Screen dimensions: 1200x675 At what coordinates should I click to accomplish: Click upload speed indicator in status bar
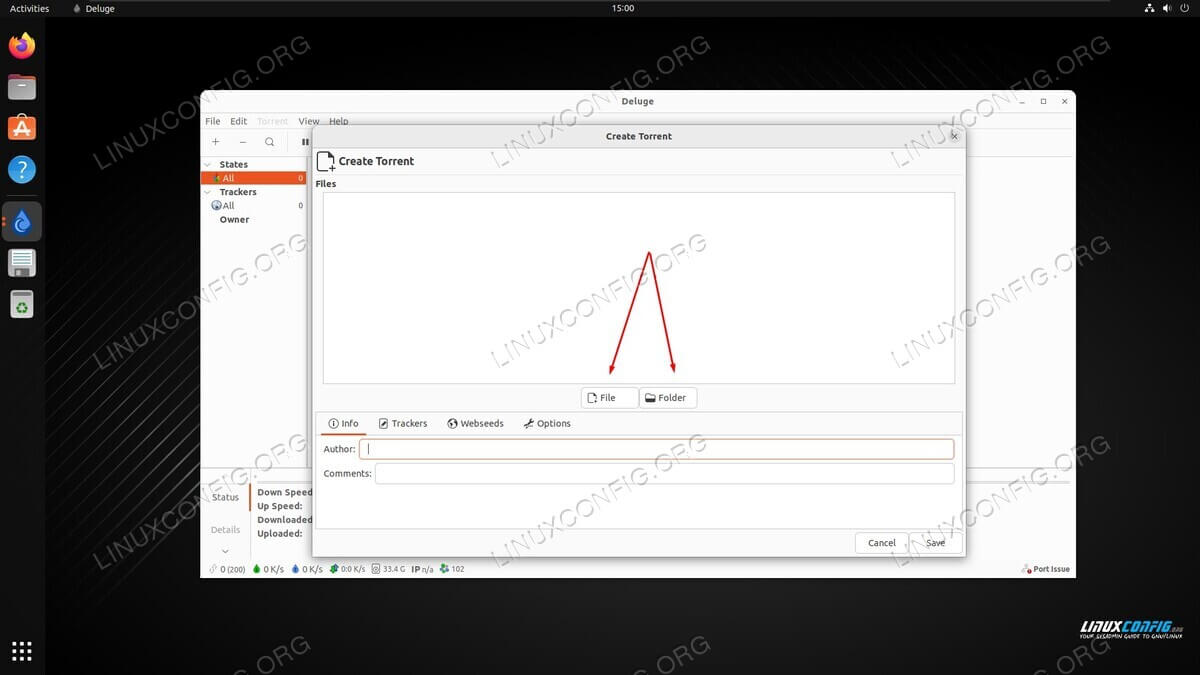[307, 569]
